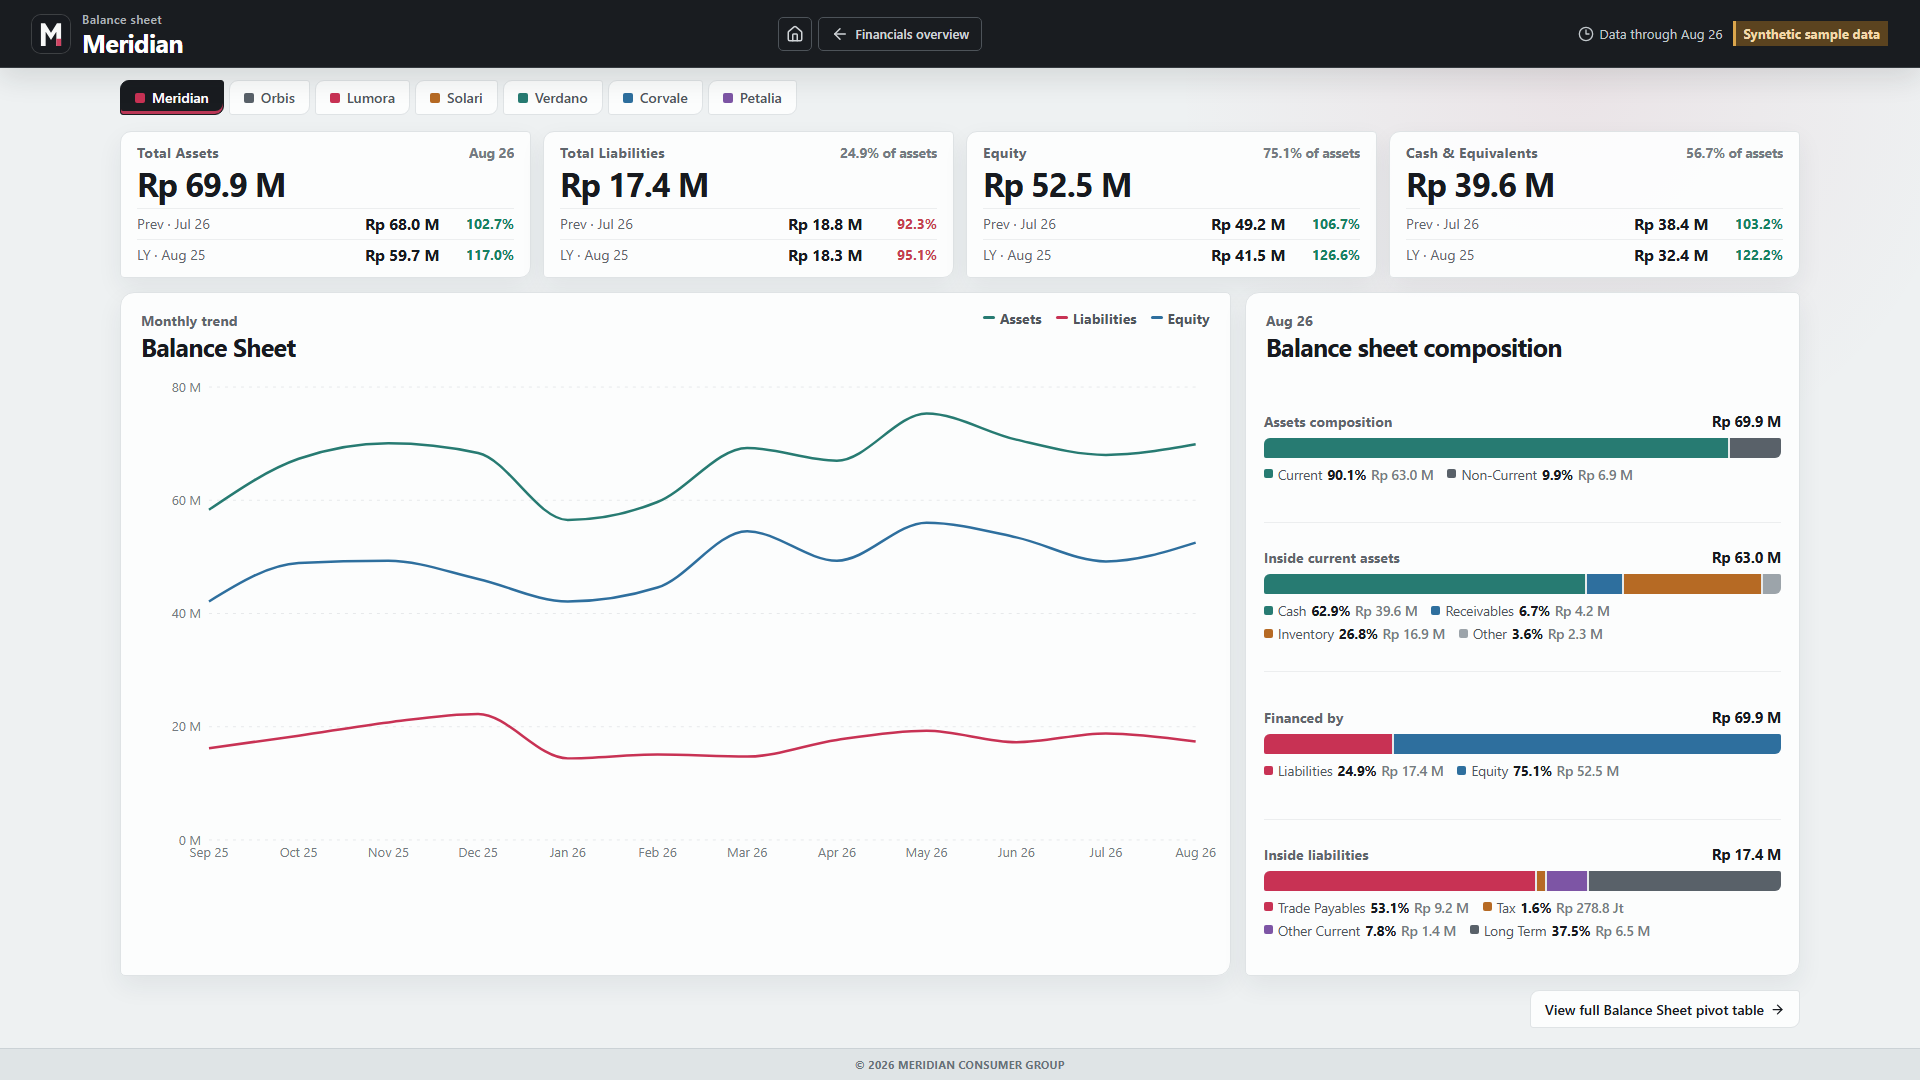Select the Petalia tab
Viewport: 1920px width, 1080px height.
[x=752, y=98]
